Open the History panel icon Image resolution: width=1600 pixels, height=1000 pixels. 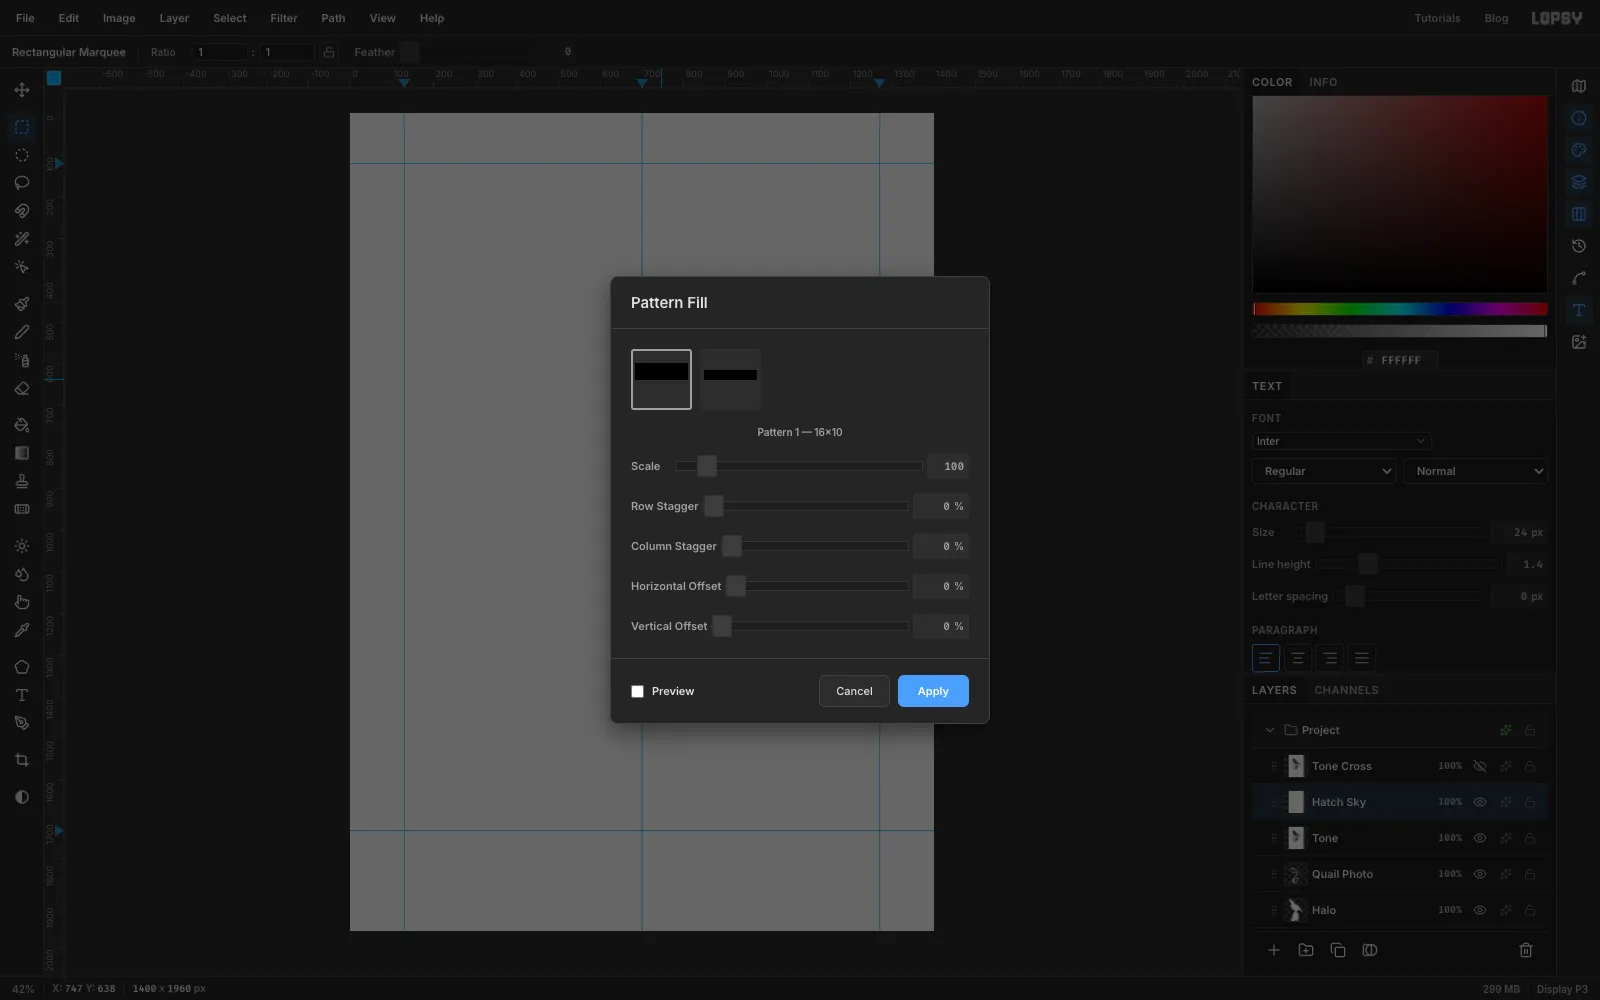coord(1579,246)
